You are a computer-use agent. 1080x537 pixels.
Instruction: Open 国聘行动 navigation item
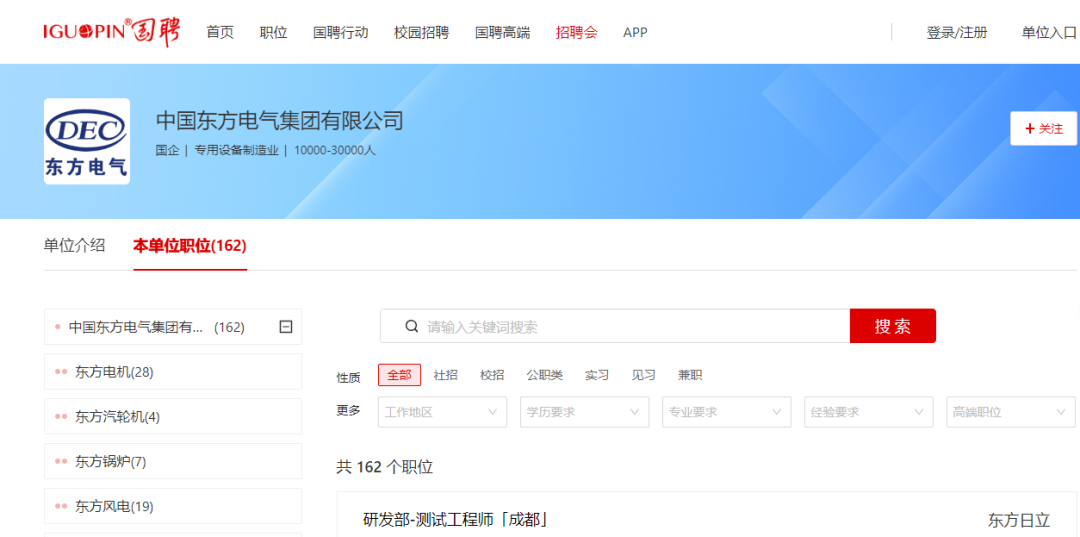[340, 32]
